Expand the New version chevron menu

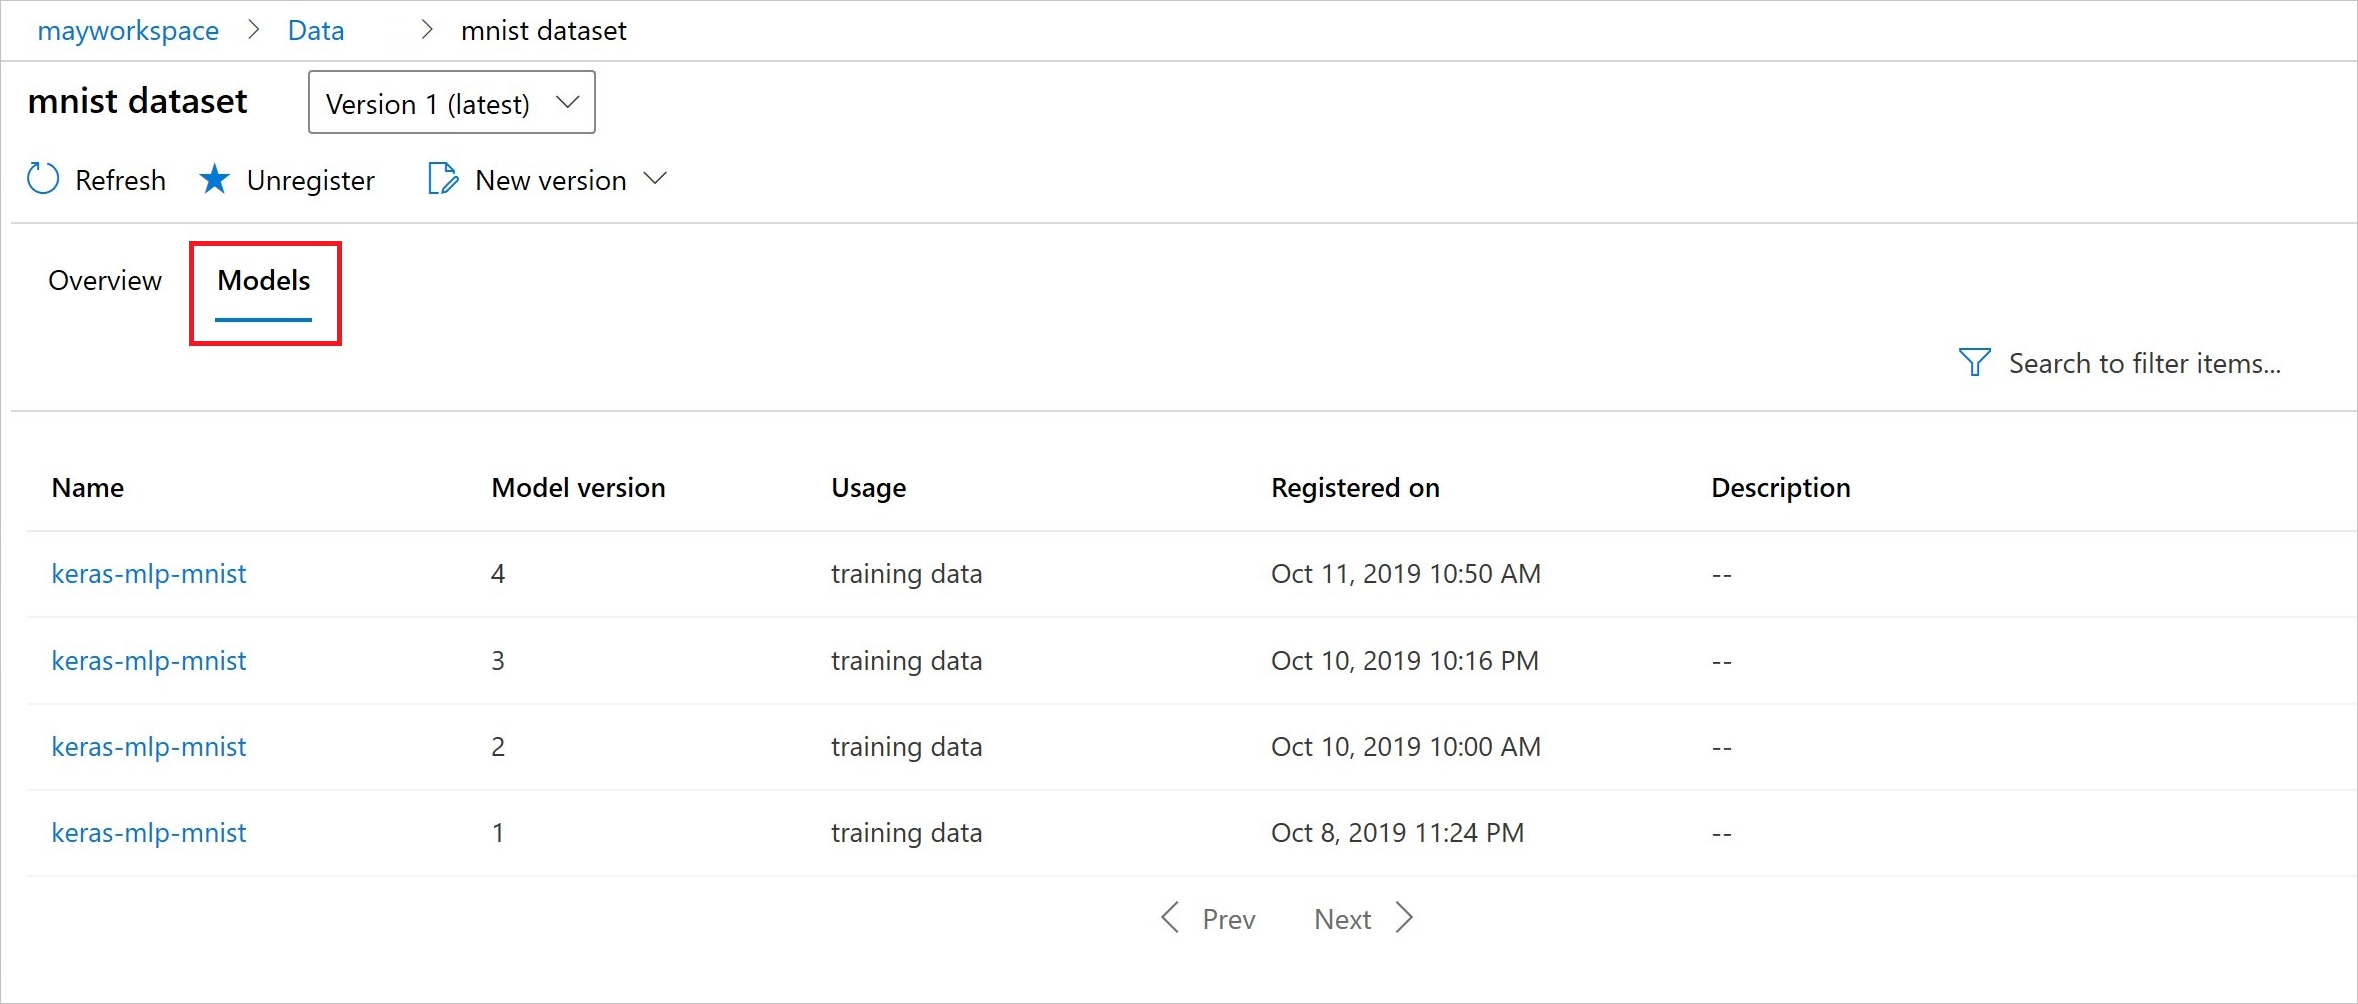[x=655, y=179]
